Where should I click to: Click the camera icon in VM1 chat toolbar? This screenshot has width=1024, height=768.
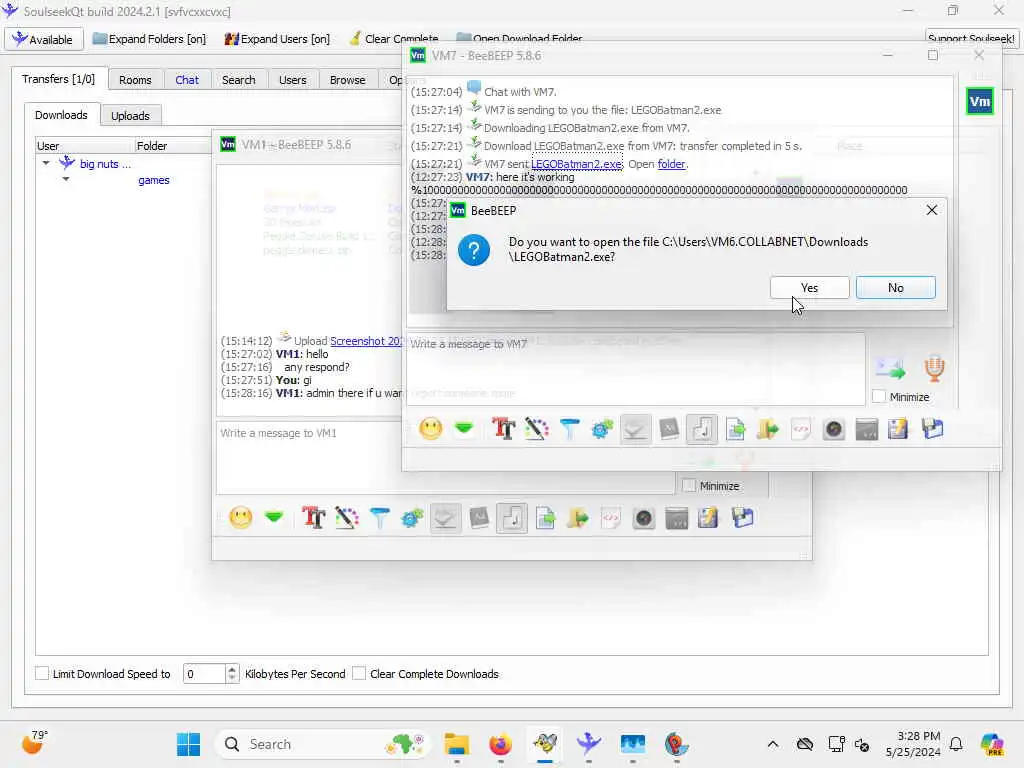pyautogui.click(x=644, y=518)
